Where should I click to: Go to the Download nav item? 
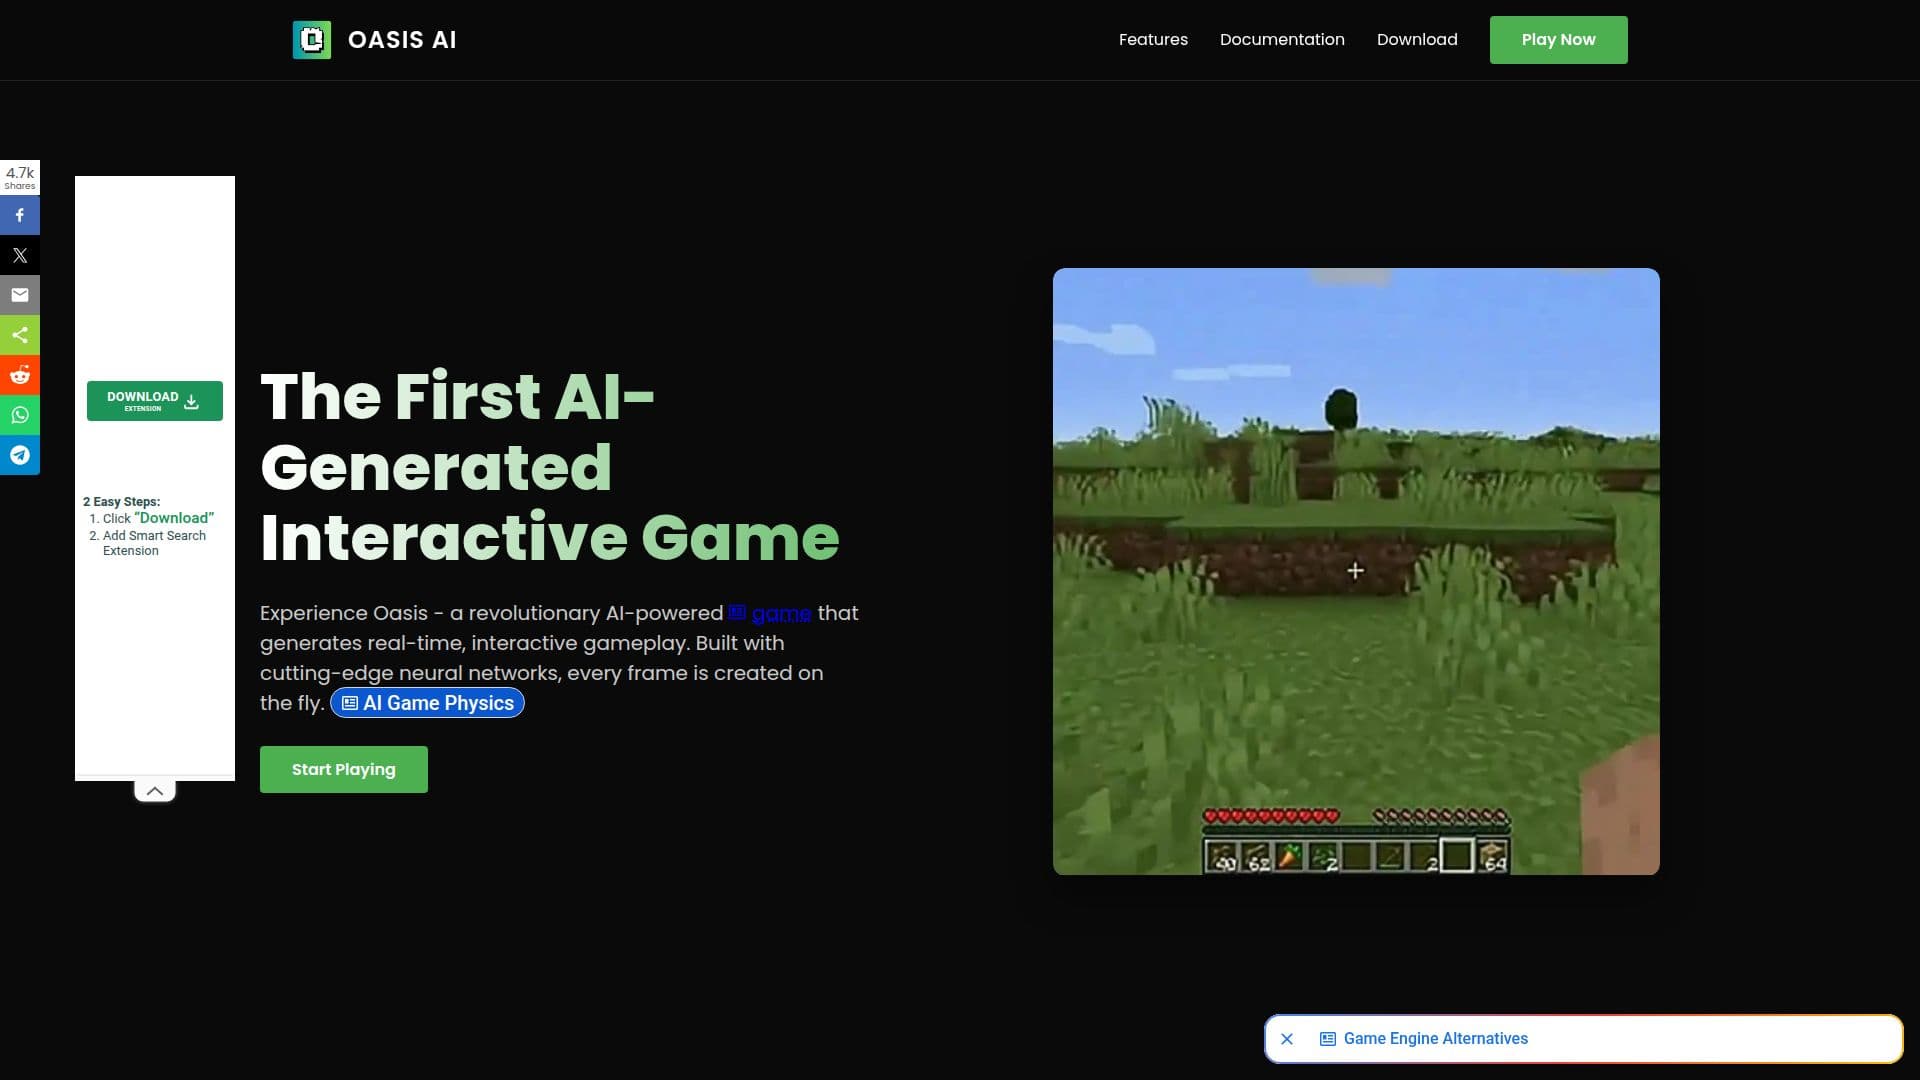(x=1417, y=40)
